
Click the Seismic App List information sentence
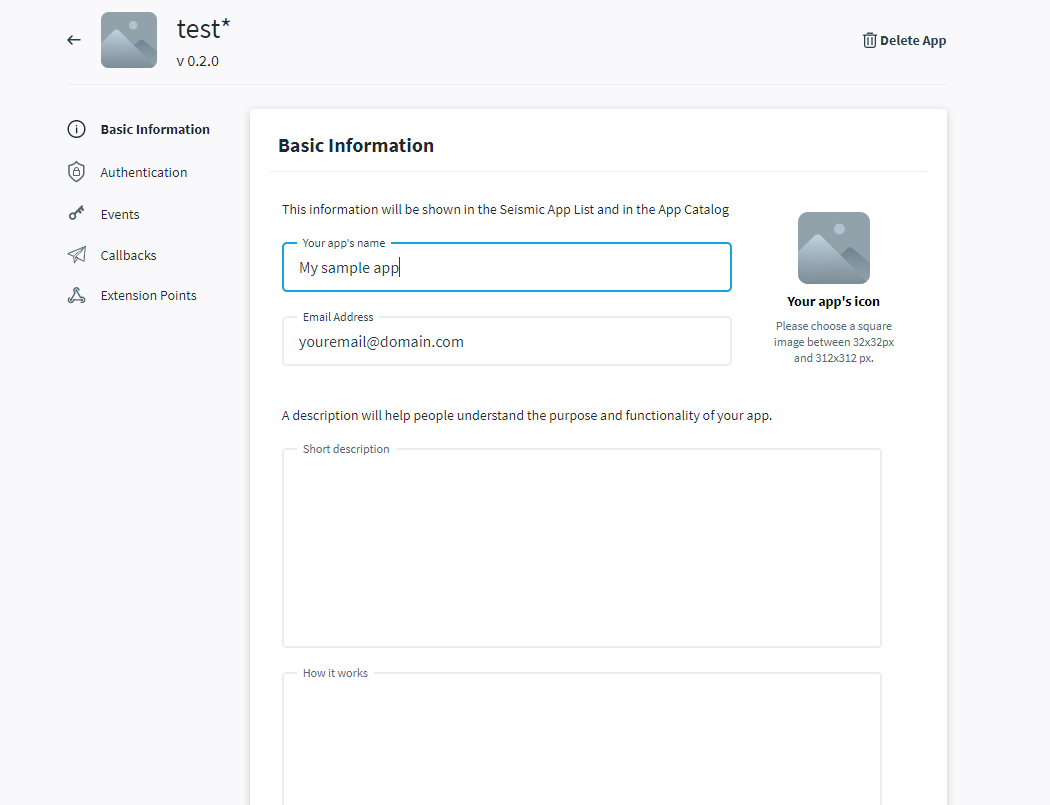pos(505,210)
